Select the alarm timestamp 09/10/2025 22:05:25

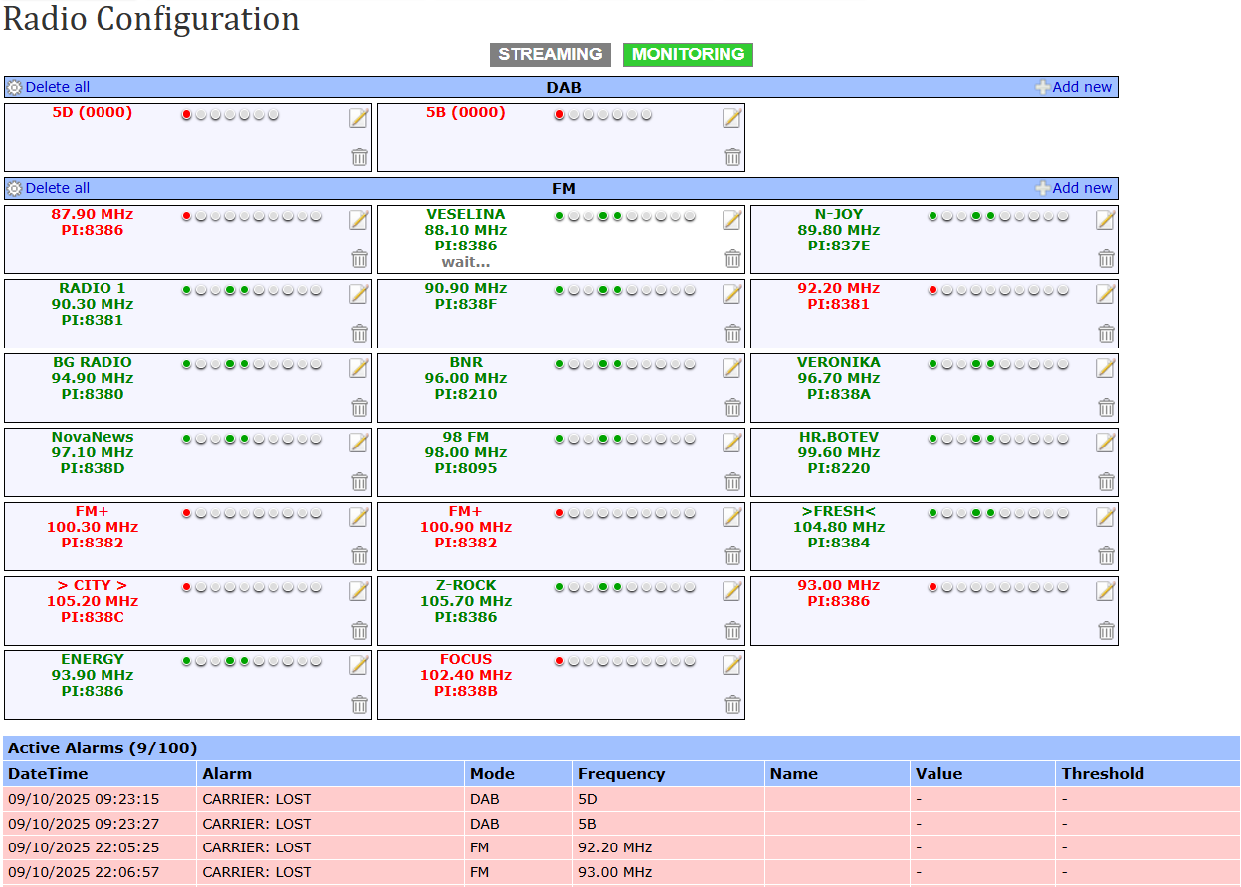click(84, 848)
